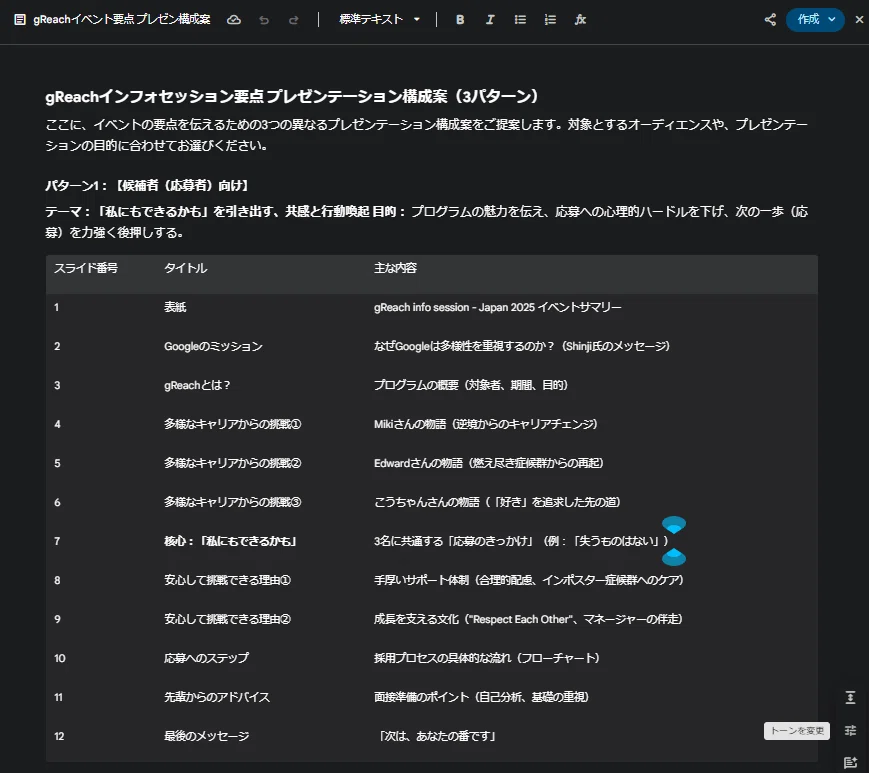Click slide number 10 cell
Viewport: 869px width, 773px height.
tap(60, 658)
